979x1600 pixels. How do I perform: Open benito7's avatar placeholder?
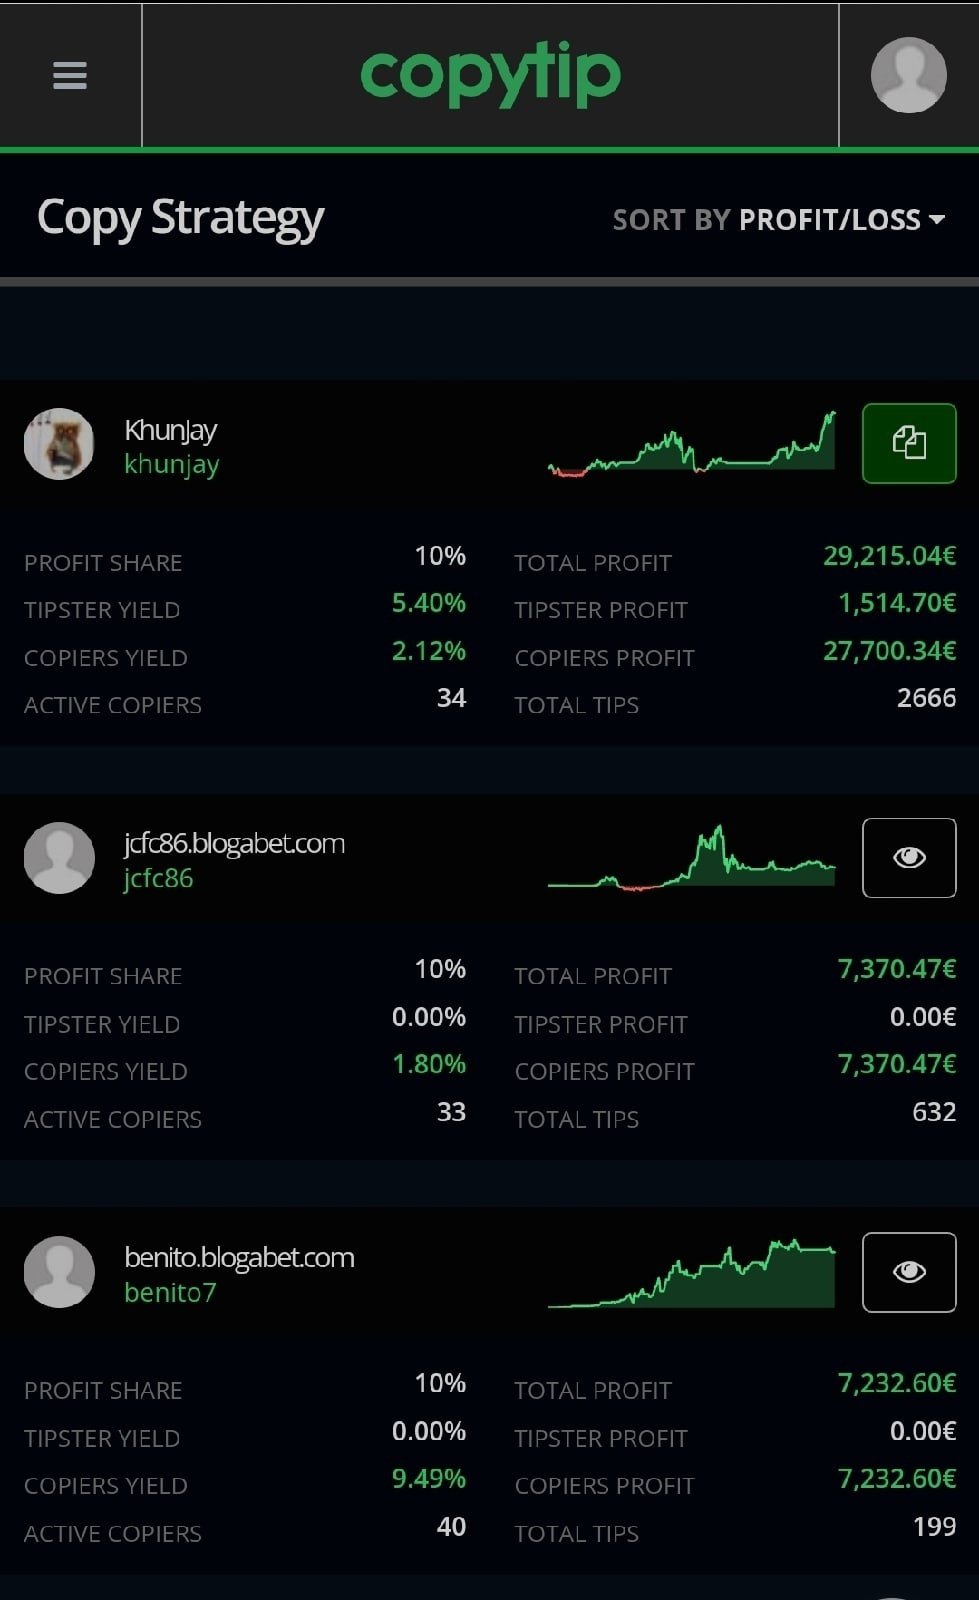tap(59, 1271)
